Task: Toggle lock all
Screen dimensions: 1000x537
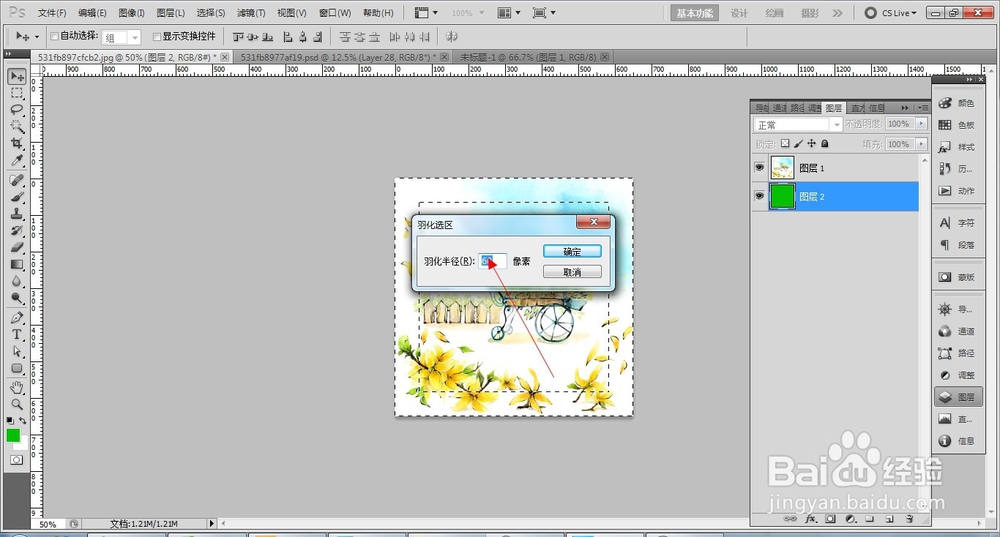Action: pyautogui.click(x=825, y=143)
